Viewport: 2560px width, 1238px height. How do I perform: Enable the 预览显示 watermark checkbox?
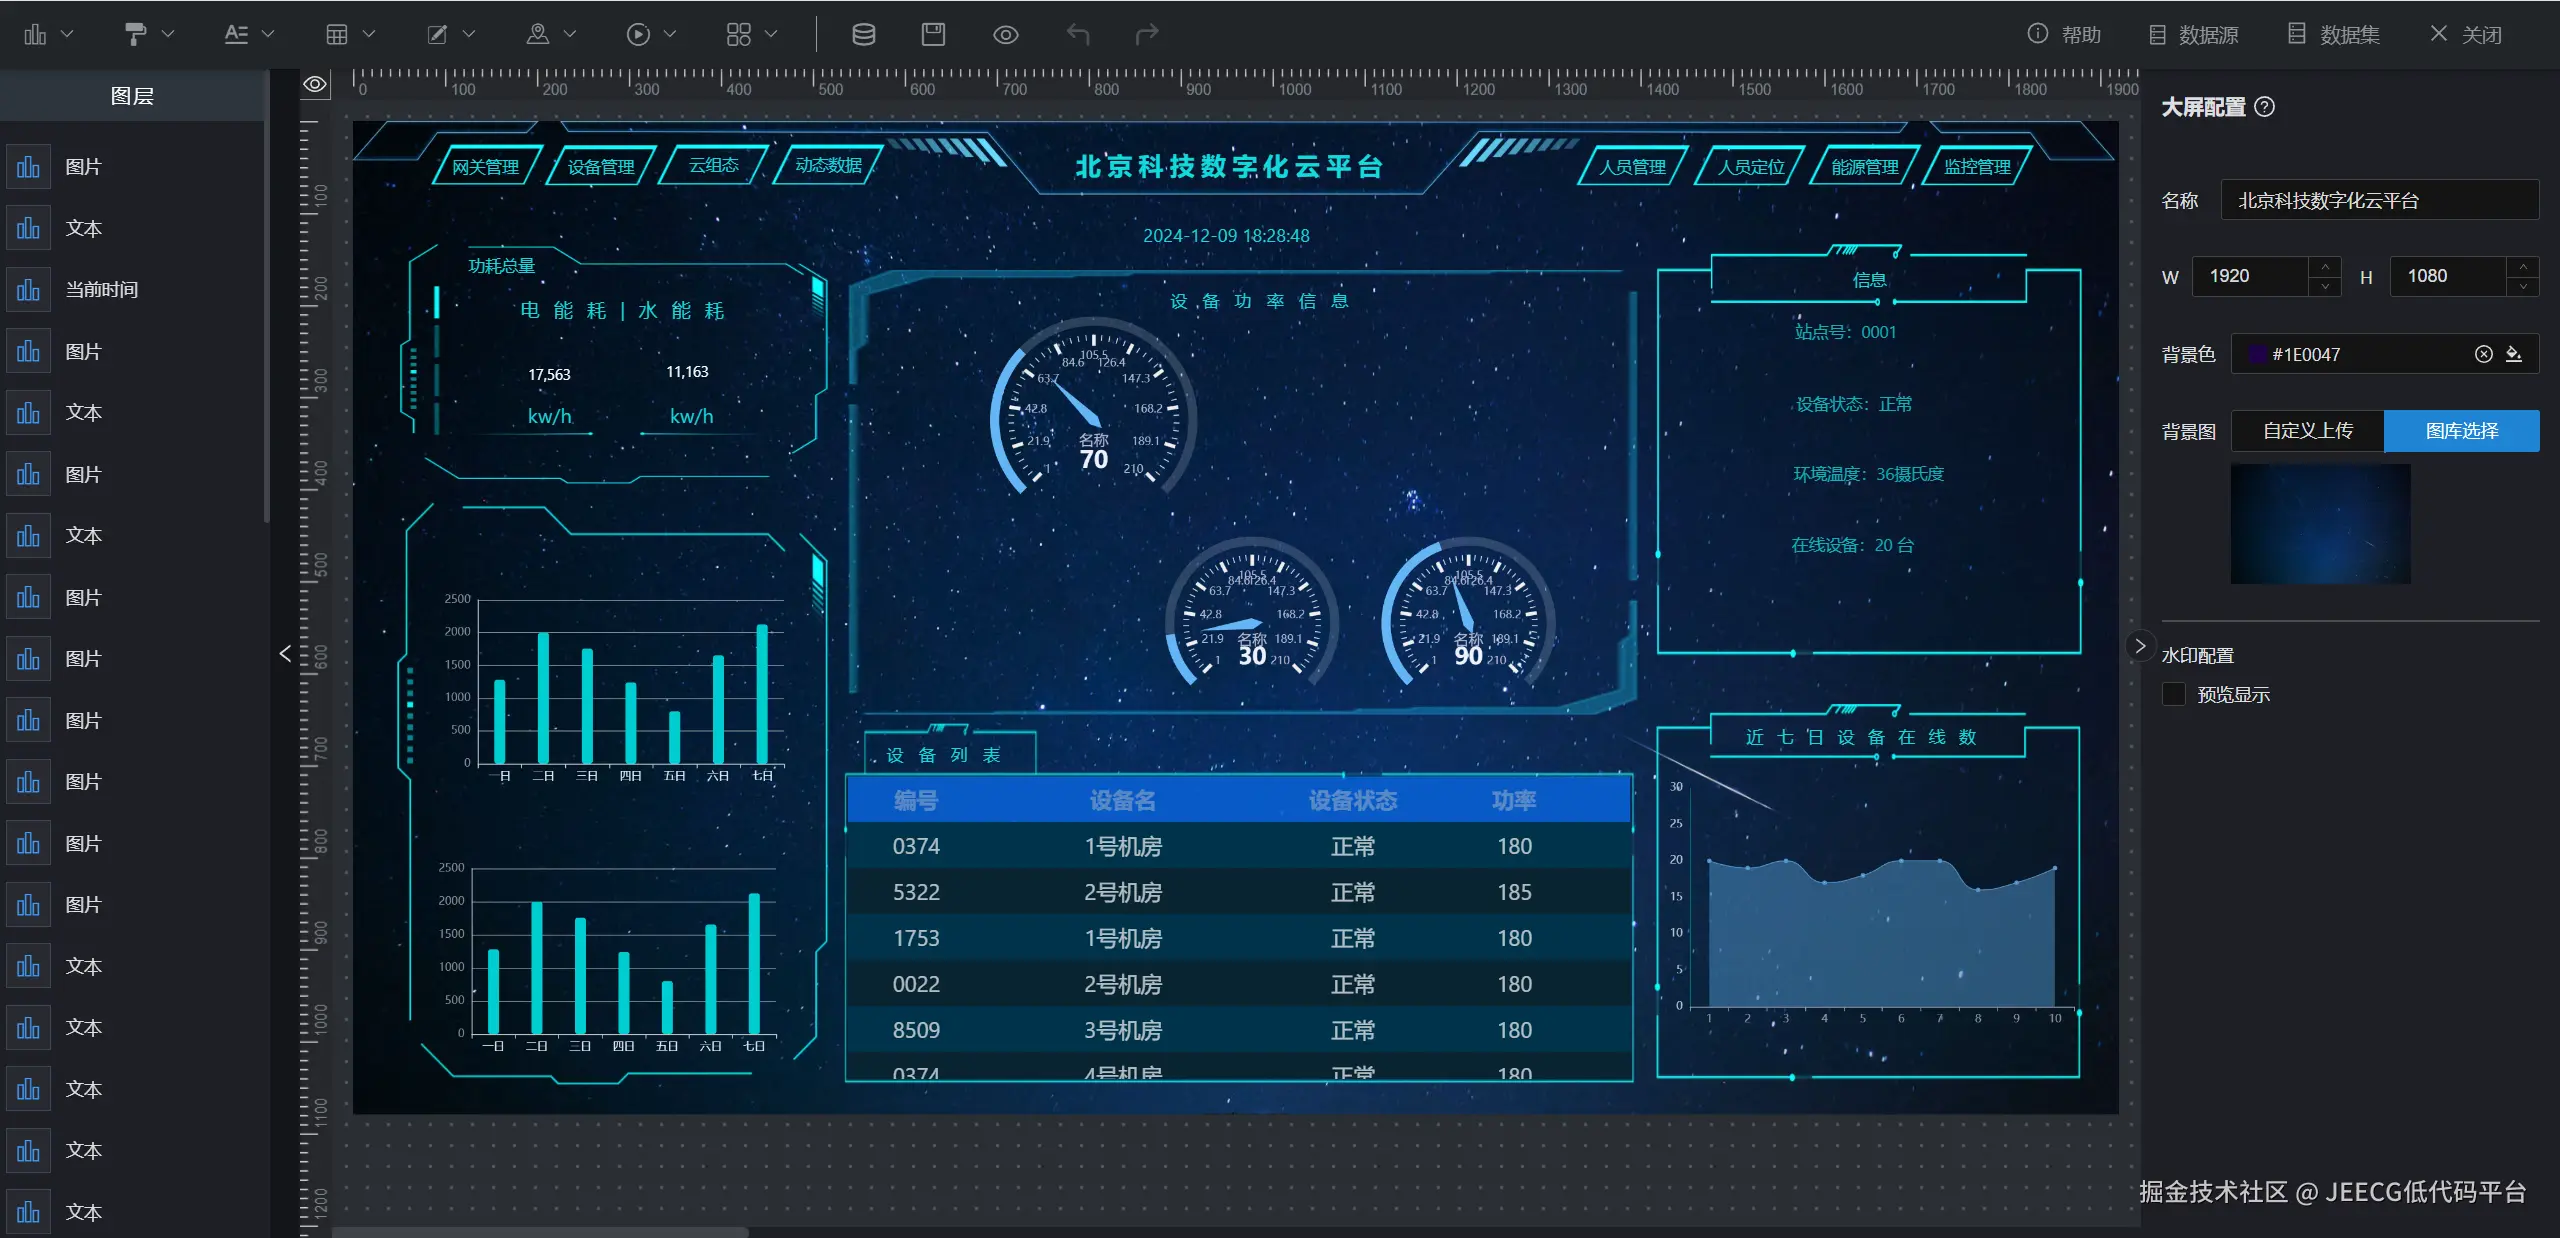[x=2174, y=694]
